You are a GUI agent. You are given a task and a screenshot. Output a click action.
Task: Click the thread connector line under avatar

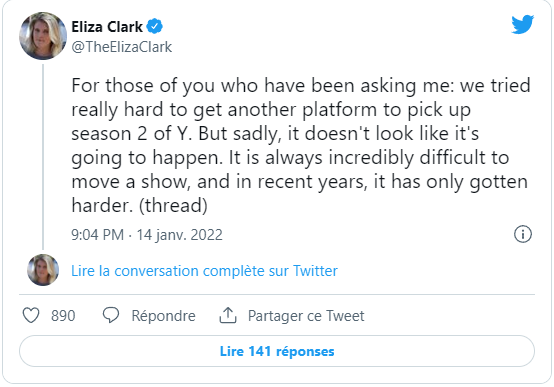pyautogui.click(x=43, y=157)
